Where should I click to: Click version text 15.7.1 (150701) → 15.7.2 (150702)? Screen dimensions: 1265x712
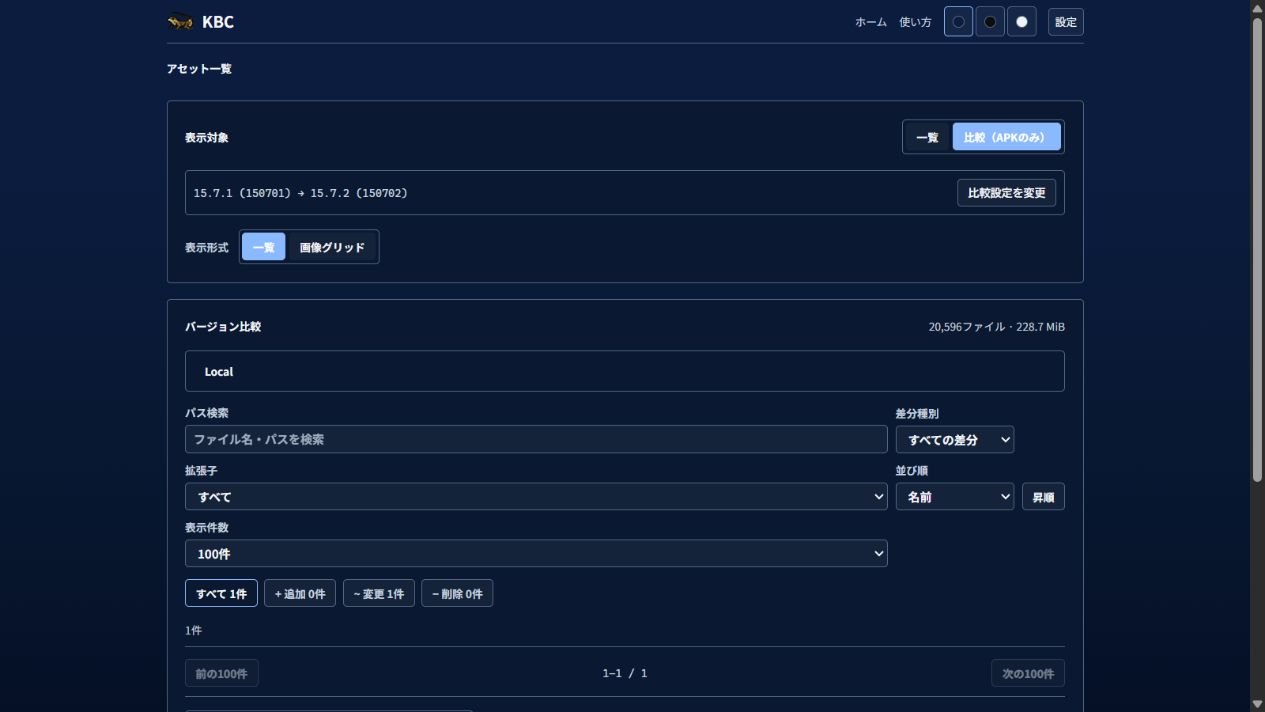tap(301, 193)
